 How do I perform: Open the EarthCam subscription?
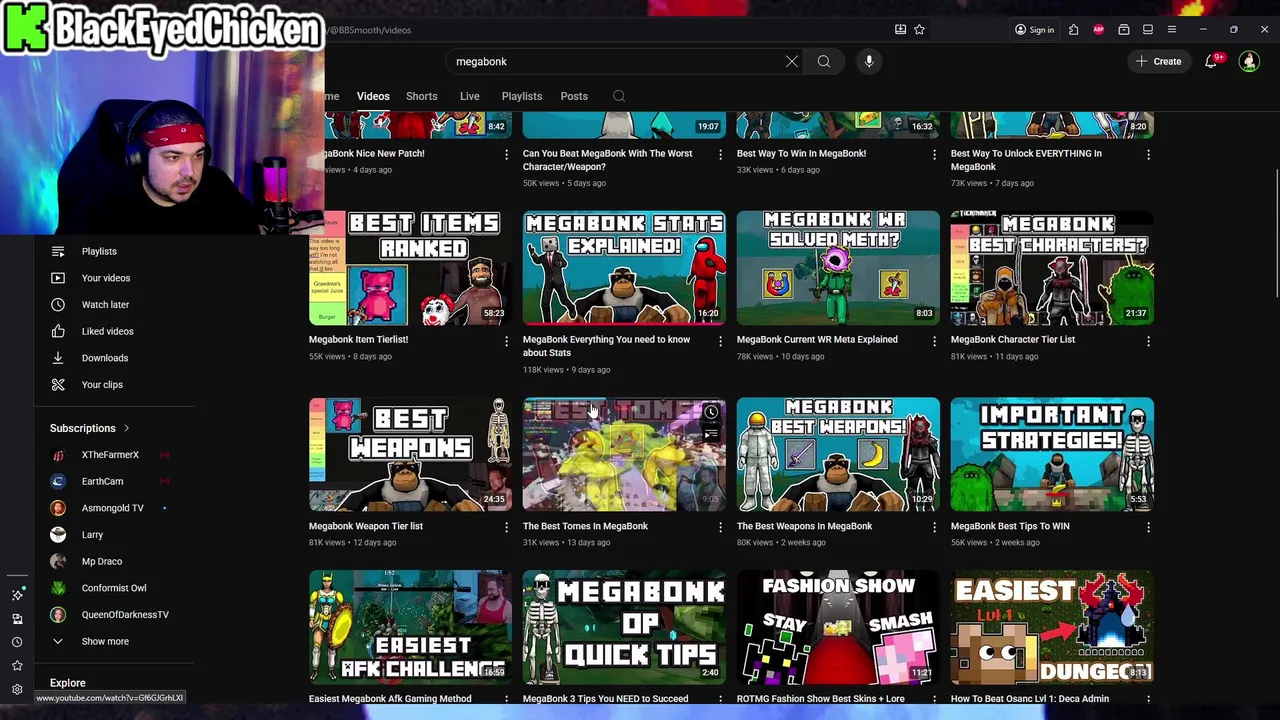(102, 481)
